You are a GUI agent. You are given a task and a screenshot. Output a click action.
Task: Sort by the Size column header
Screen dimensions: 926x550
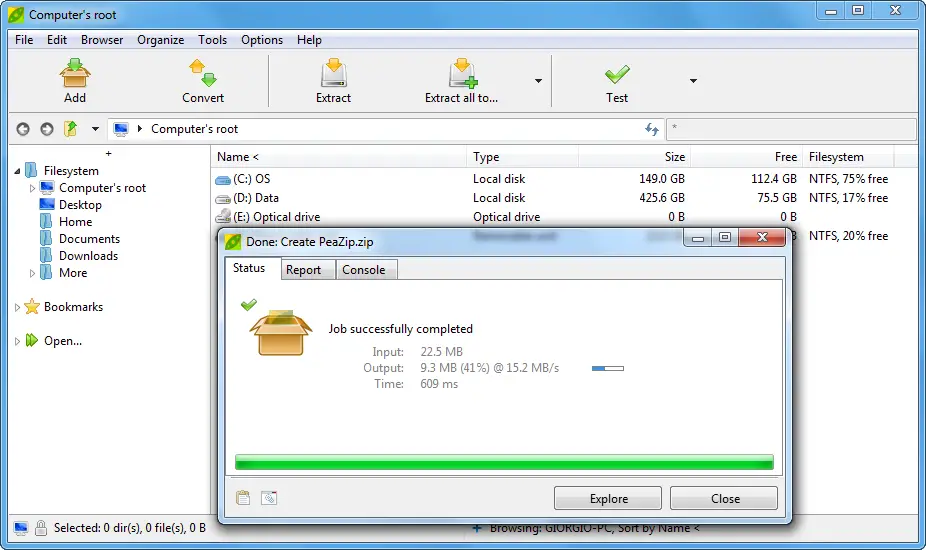tap(635, 157)
